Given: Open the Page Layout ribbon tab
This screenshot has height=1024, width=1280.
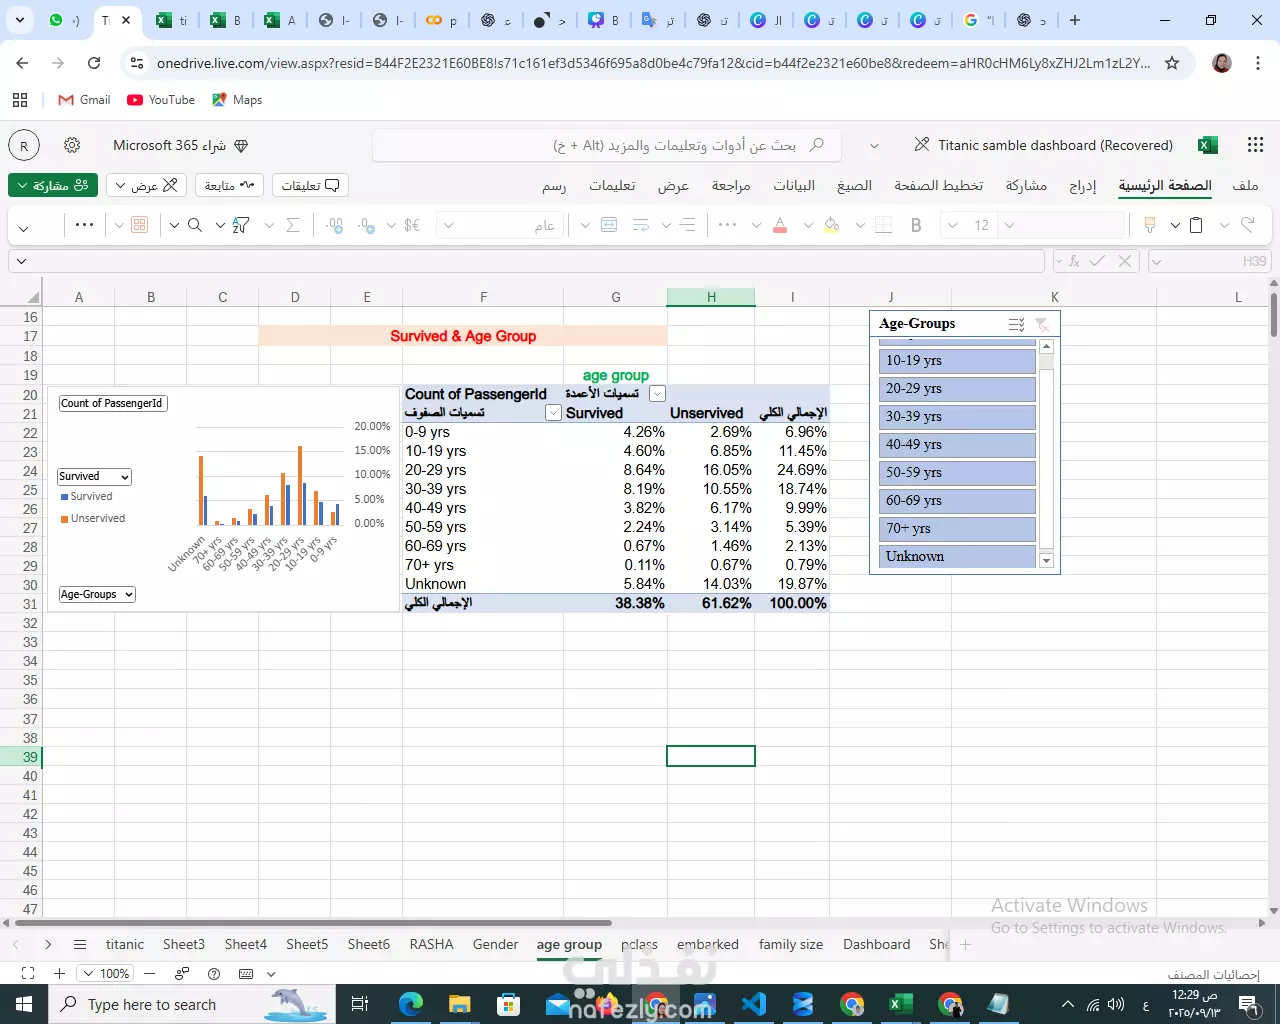Looking at the screenshot, I should point(939,186).
